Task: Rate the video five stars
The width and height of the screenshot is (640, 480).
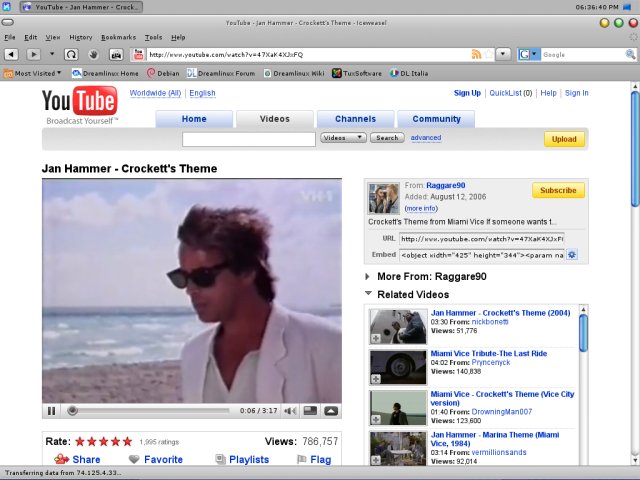Action: pos(127,441)
